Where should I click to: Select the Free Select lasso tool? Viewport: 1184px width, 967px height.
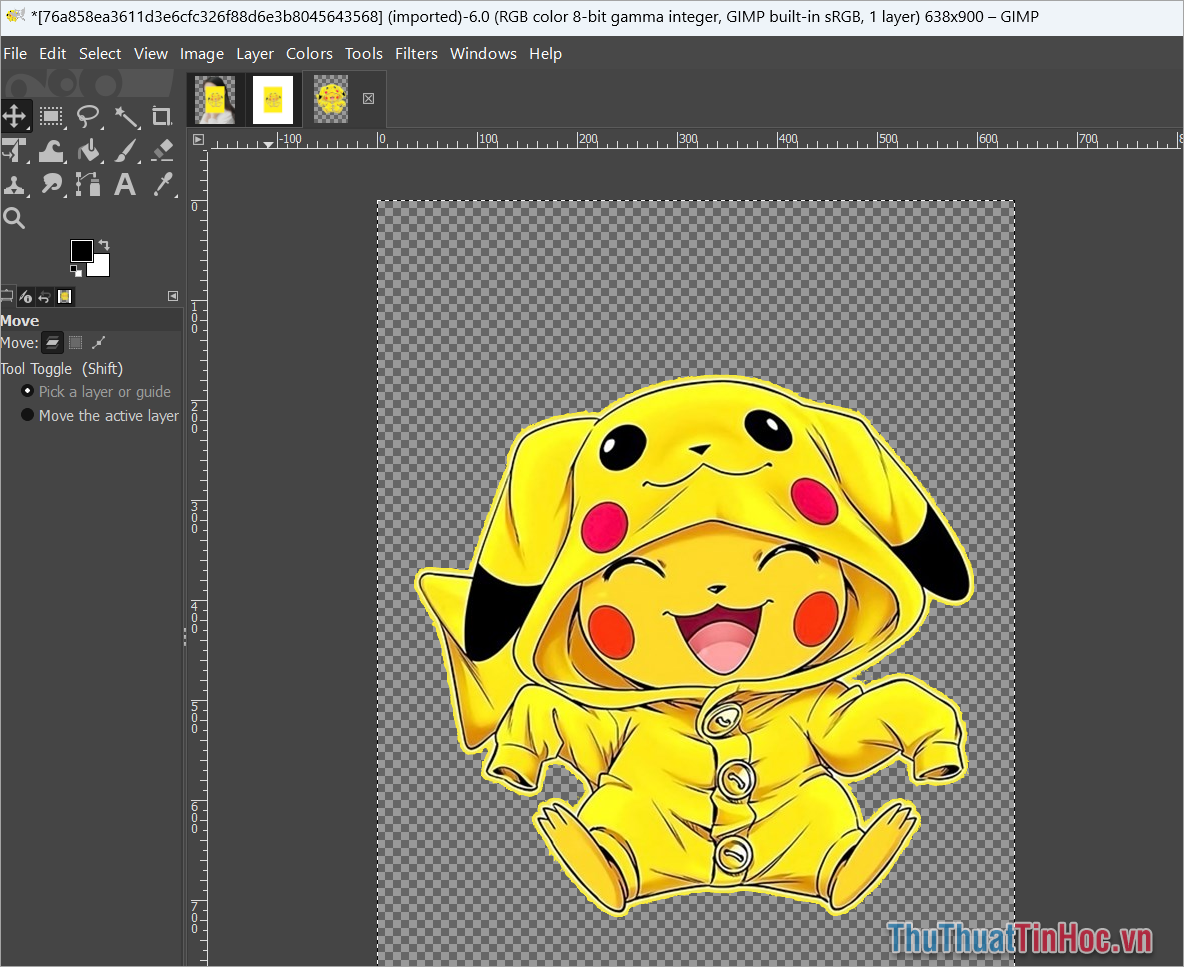(88, 116)
